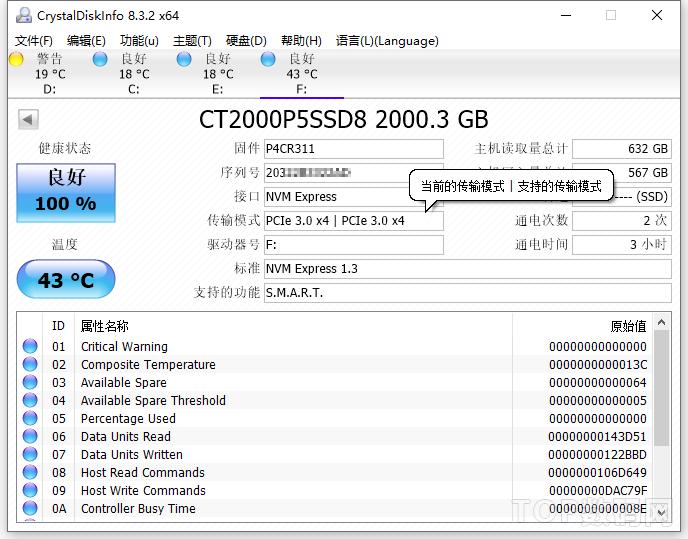Click raw value 0000000143D51

pos(597,437)
